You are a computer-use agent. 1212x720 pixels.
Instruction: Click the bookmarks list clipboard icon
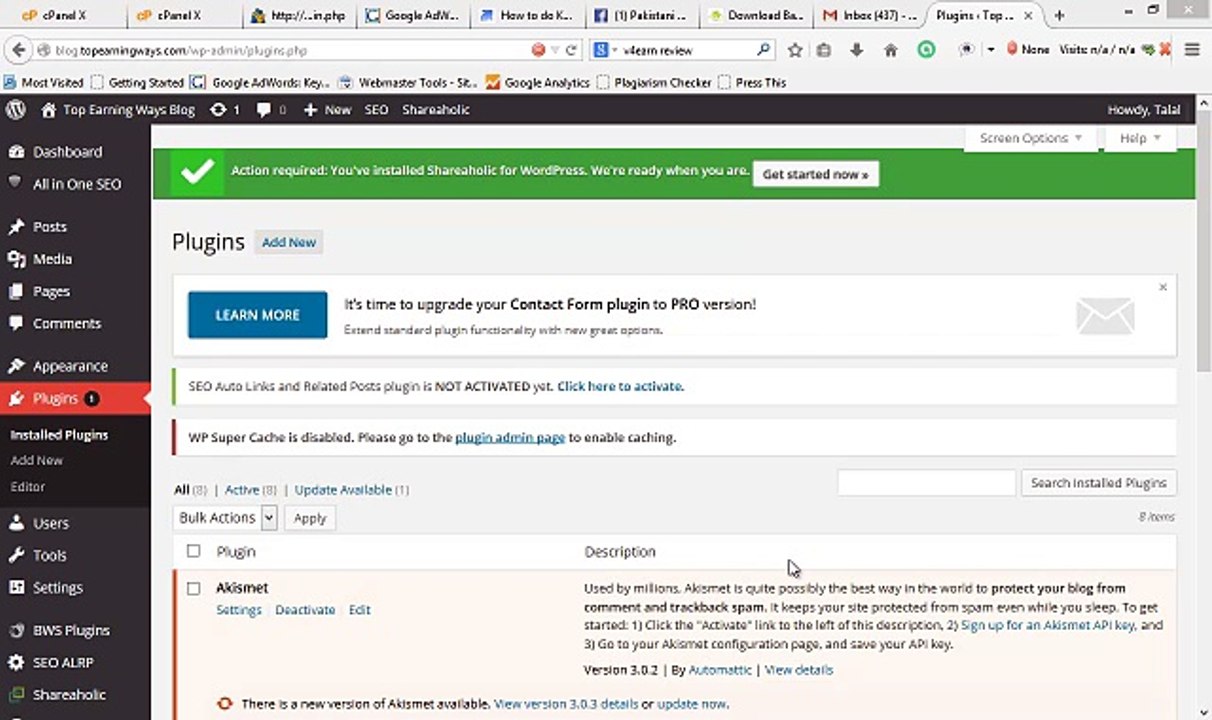tap(824, 50)
